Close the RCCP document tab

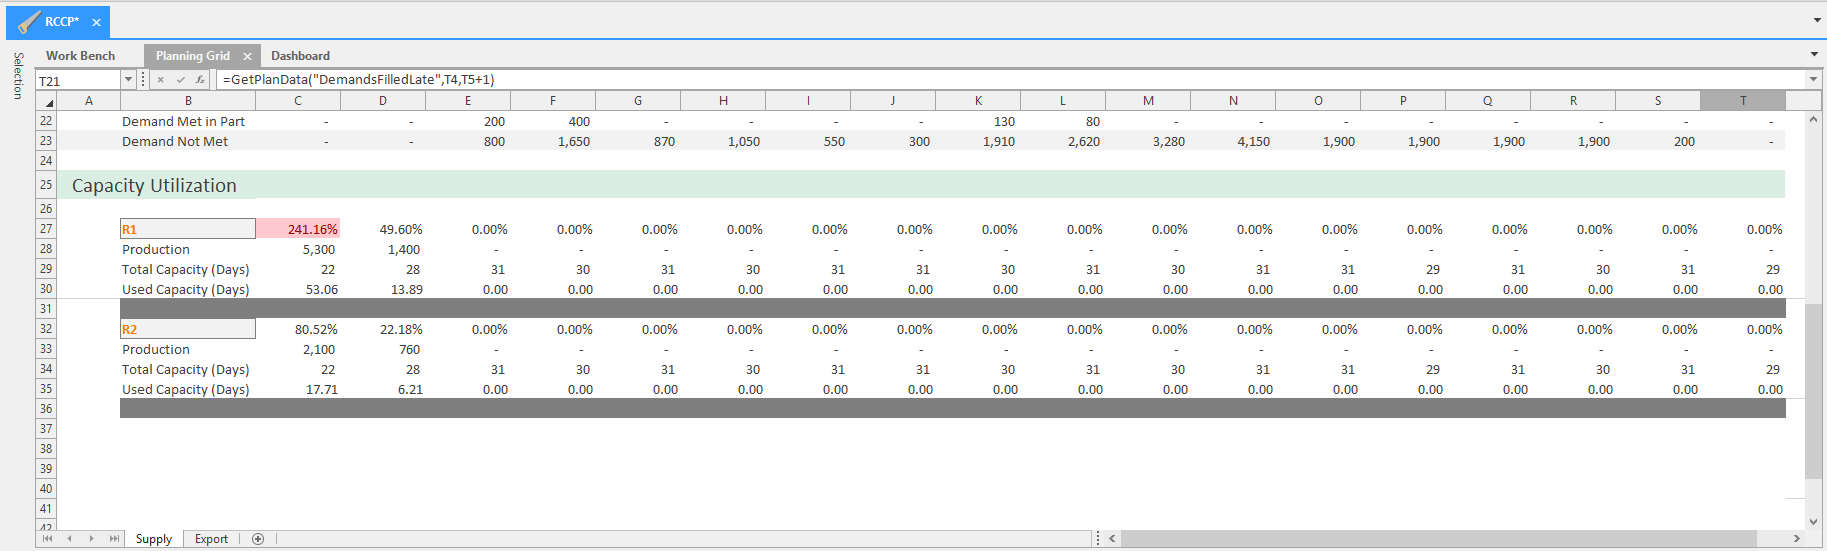click(96, 22)
